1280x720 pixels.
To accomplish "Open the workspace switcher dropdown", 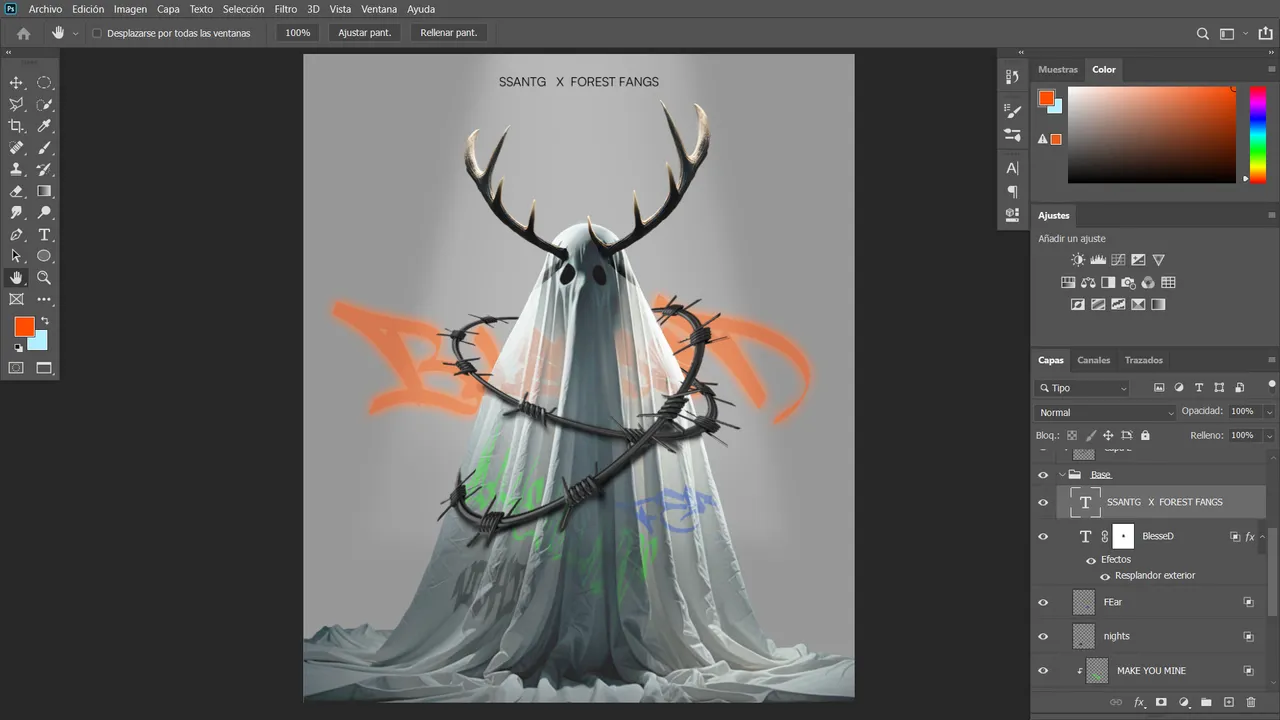I will click(1245, 33).
